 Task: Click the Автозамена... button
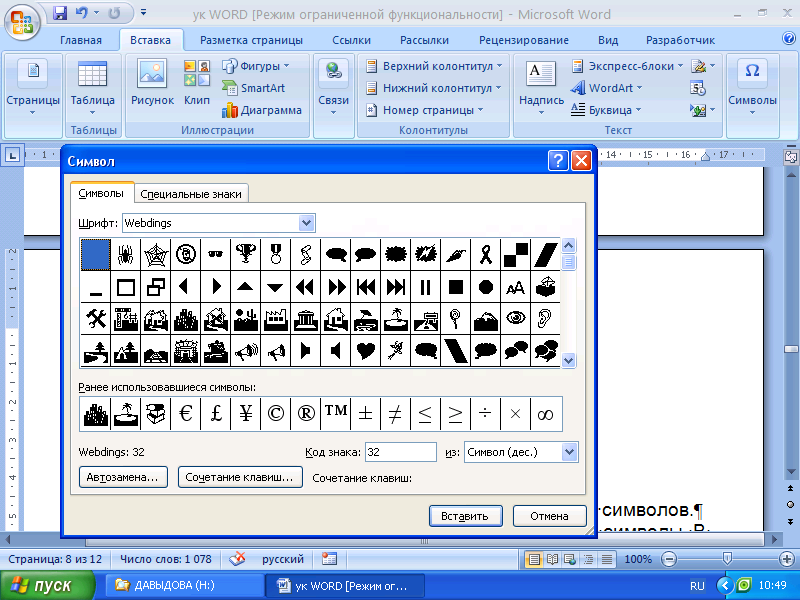click(123, 477)
